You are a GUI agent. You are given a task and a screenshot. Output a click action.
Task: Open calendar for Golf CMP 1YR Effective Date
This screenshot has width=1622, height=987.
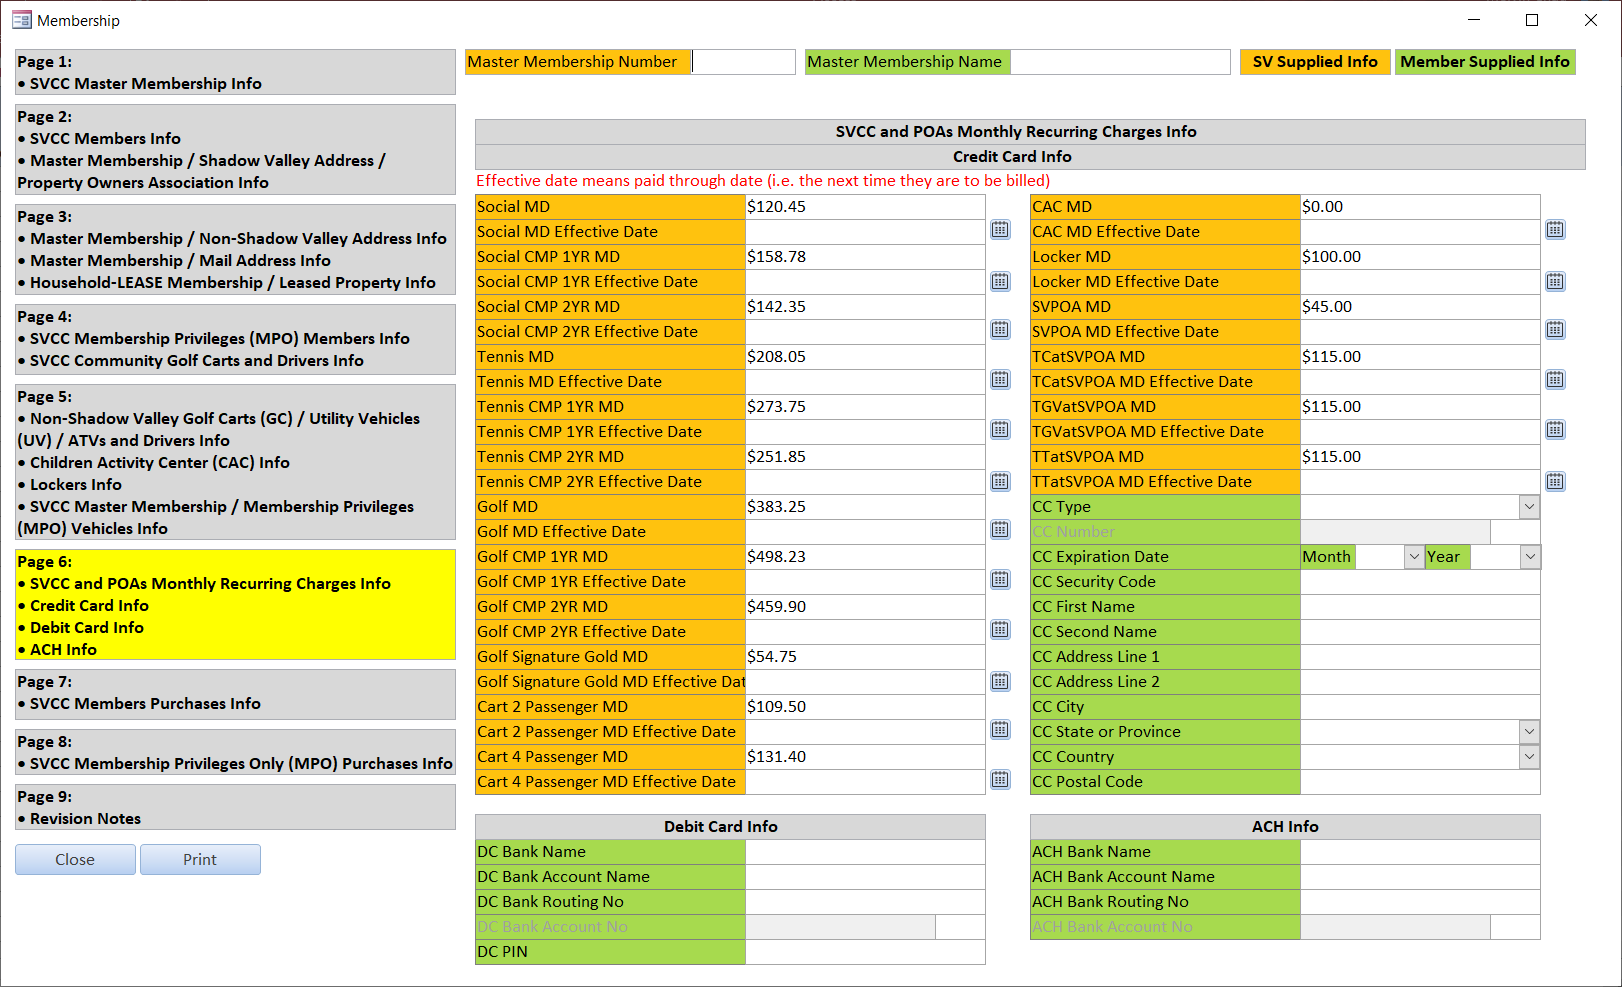1000,580
